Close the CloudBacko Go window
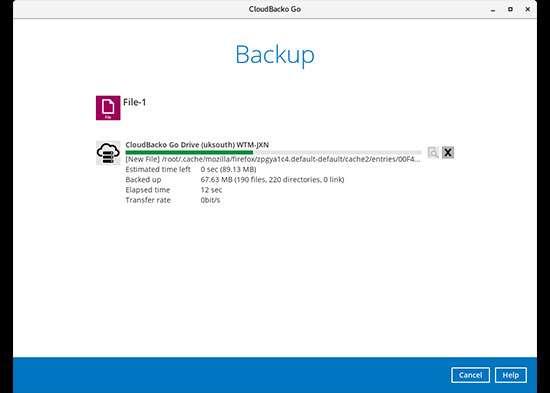Image resolution: width=550 pixels, height=393 pixels. tap(528, 9)
